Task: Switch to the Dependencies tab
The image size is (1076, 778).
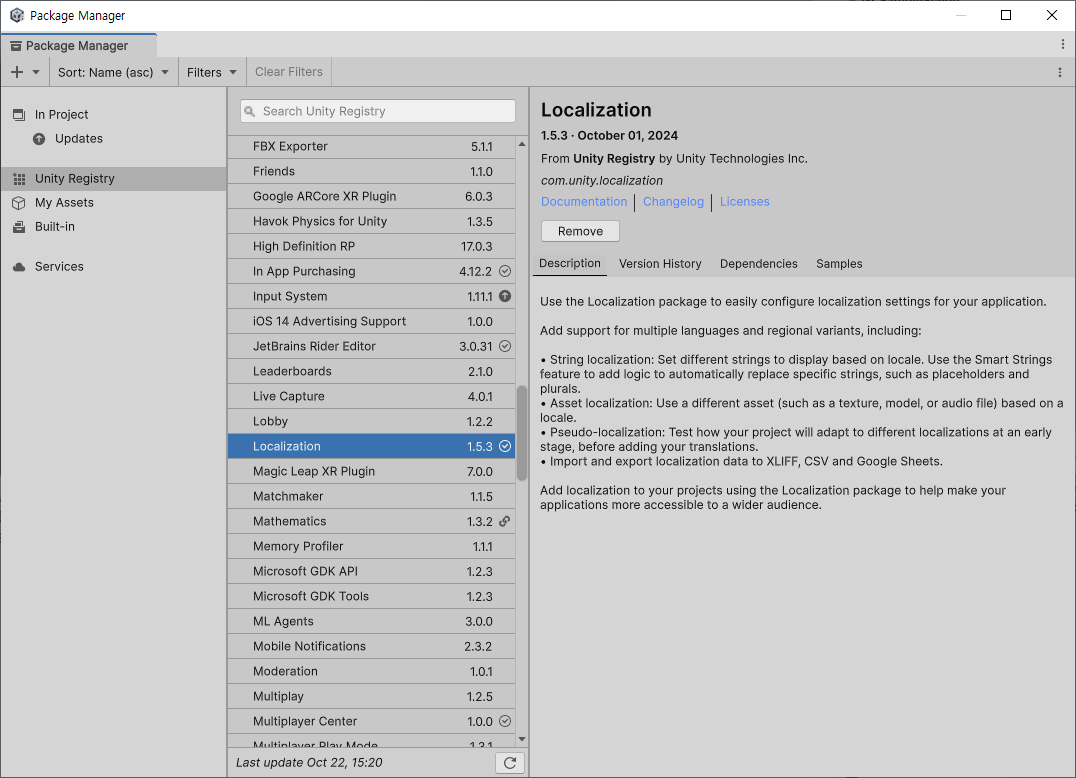Action: pos(759,264)
